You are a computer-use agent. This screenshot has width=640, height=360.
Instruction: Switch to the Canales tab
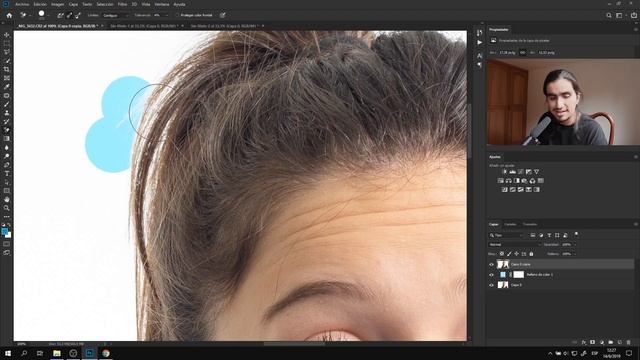tap(510, 224)
